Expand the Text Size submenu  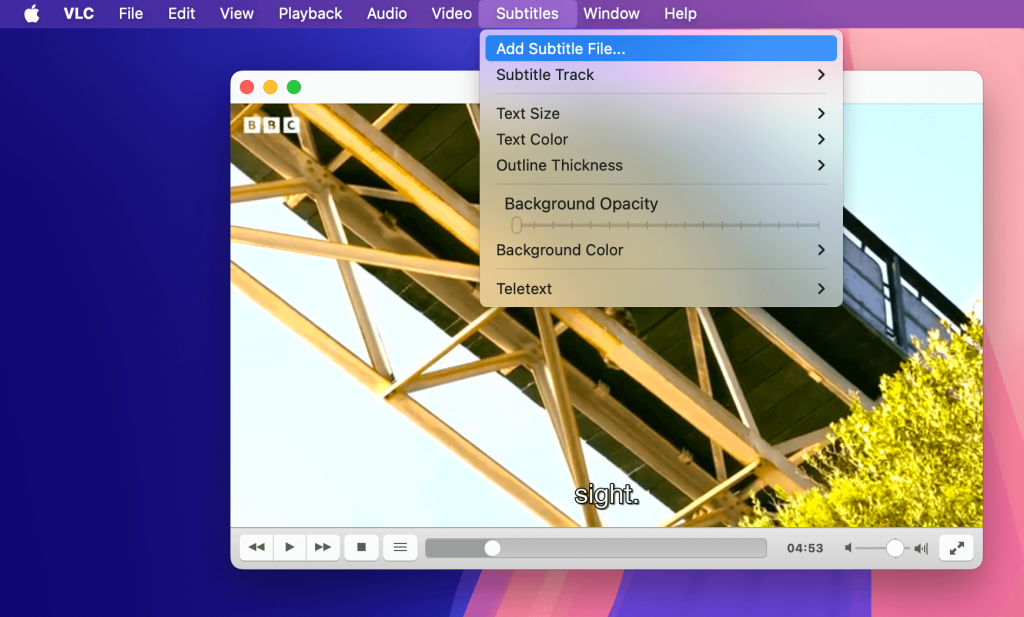tap(661, 114)
